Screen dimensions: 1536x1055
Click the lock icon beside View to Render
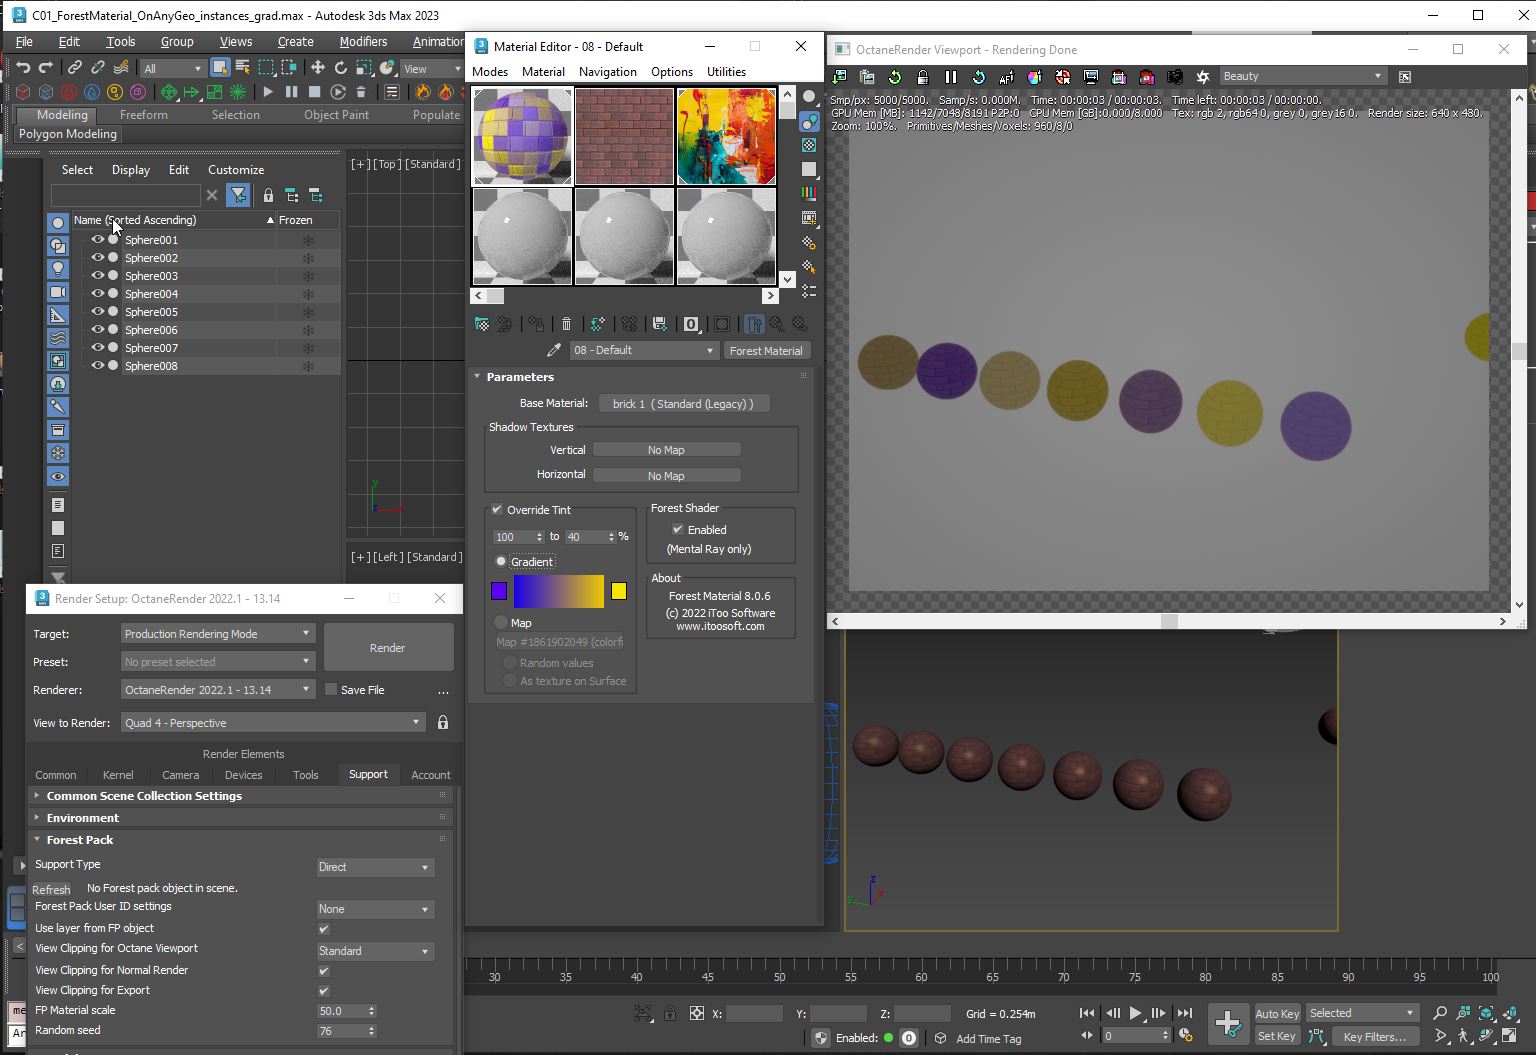443,723
